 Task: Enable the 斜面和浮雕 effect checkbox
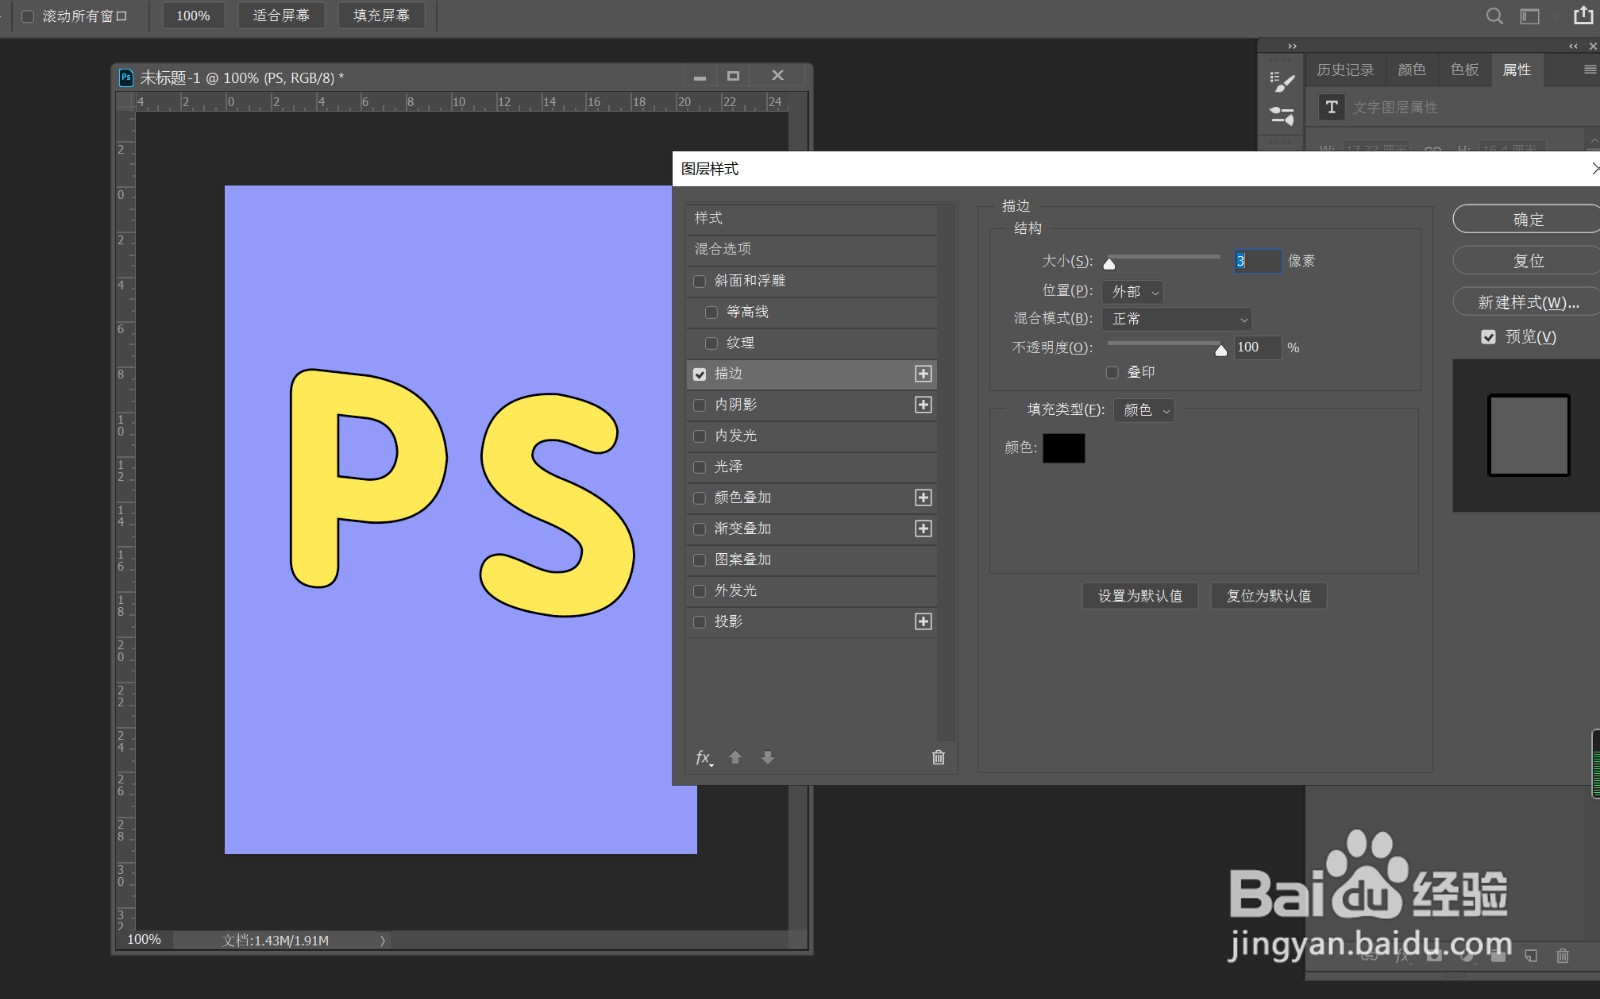[700, 281]
